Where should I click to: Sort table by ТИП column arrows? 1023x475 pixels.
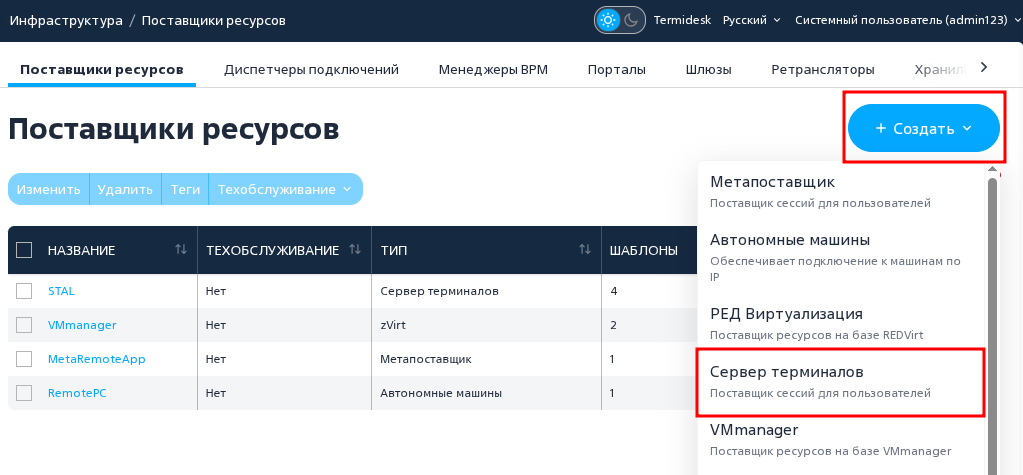pyautogui.click(x=585, y=249)
